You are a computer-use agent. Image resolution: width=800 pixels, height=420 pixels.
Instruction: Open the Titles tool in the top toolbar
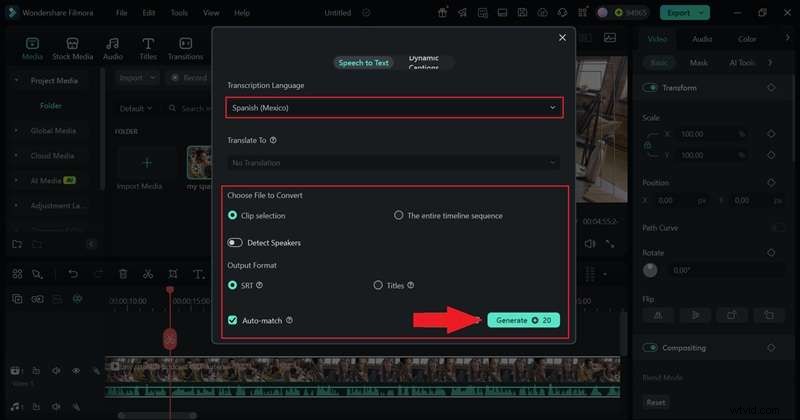point(148,48)
